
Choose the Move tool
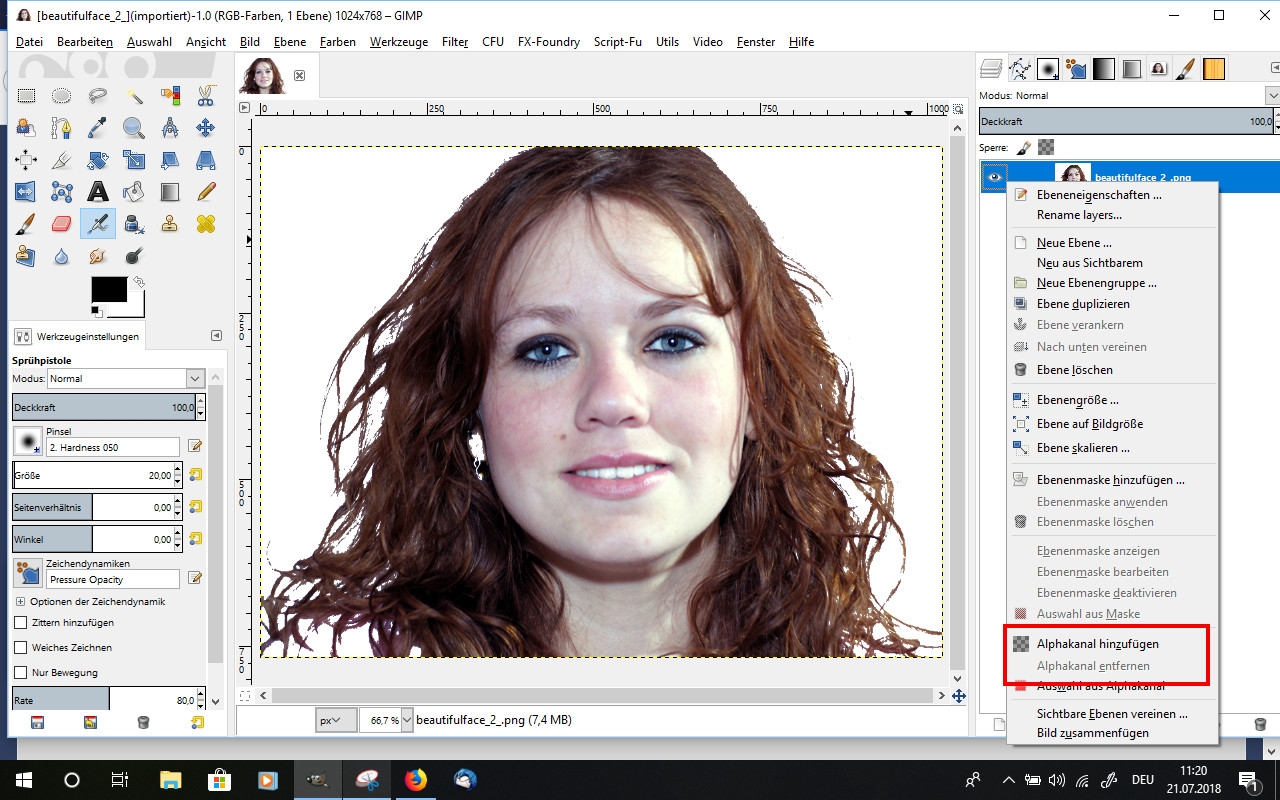click(206, 127)
